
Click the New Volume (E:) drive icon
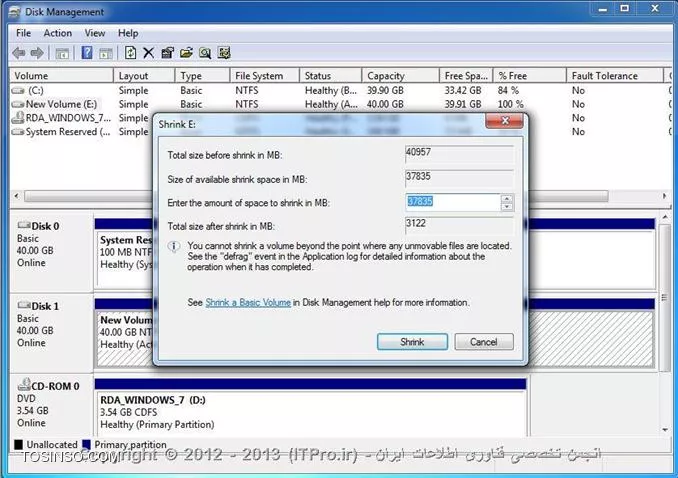point(18,104)
